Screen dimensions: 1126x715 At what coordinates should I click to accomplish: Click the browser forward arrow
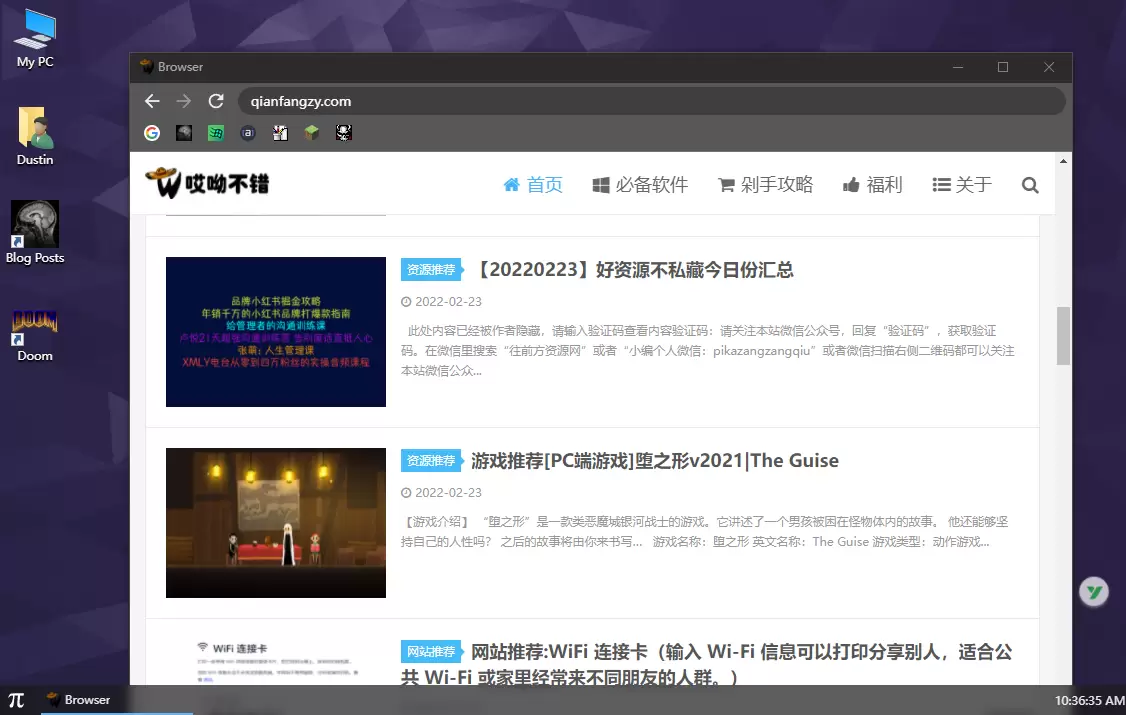pos(184,101)
